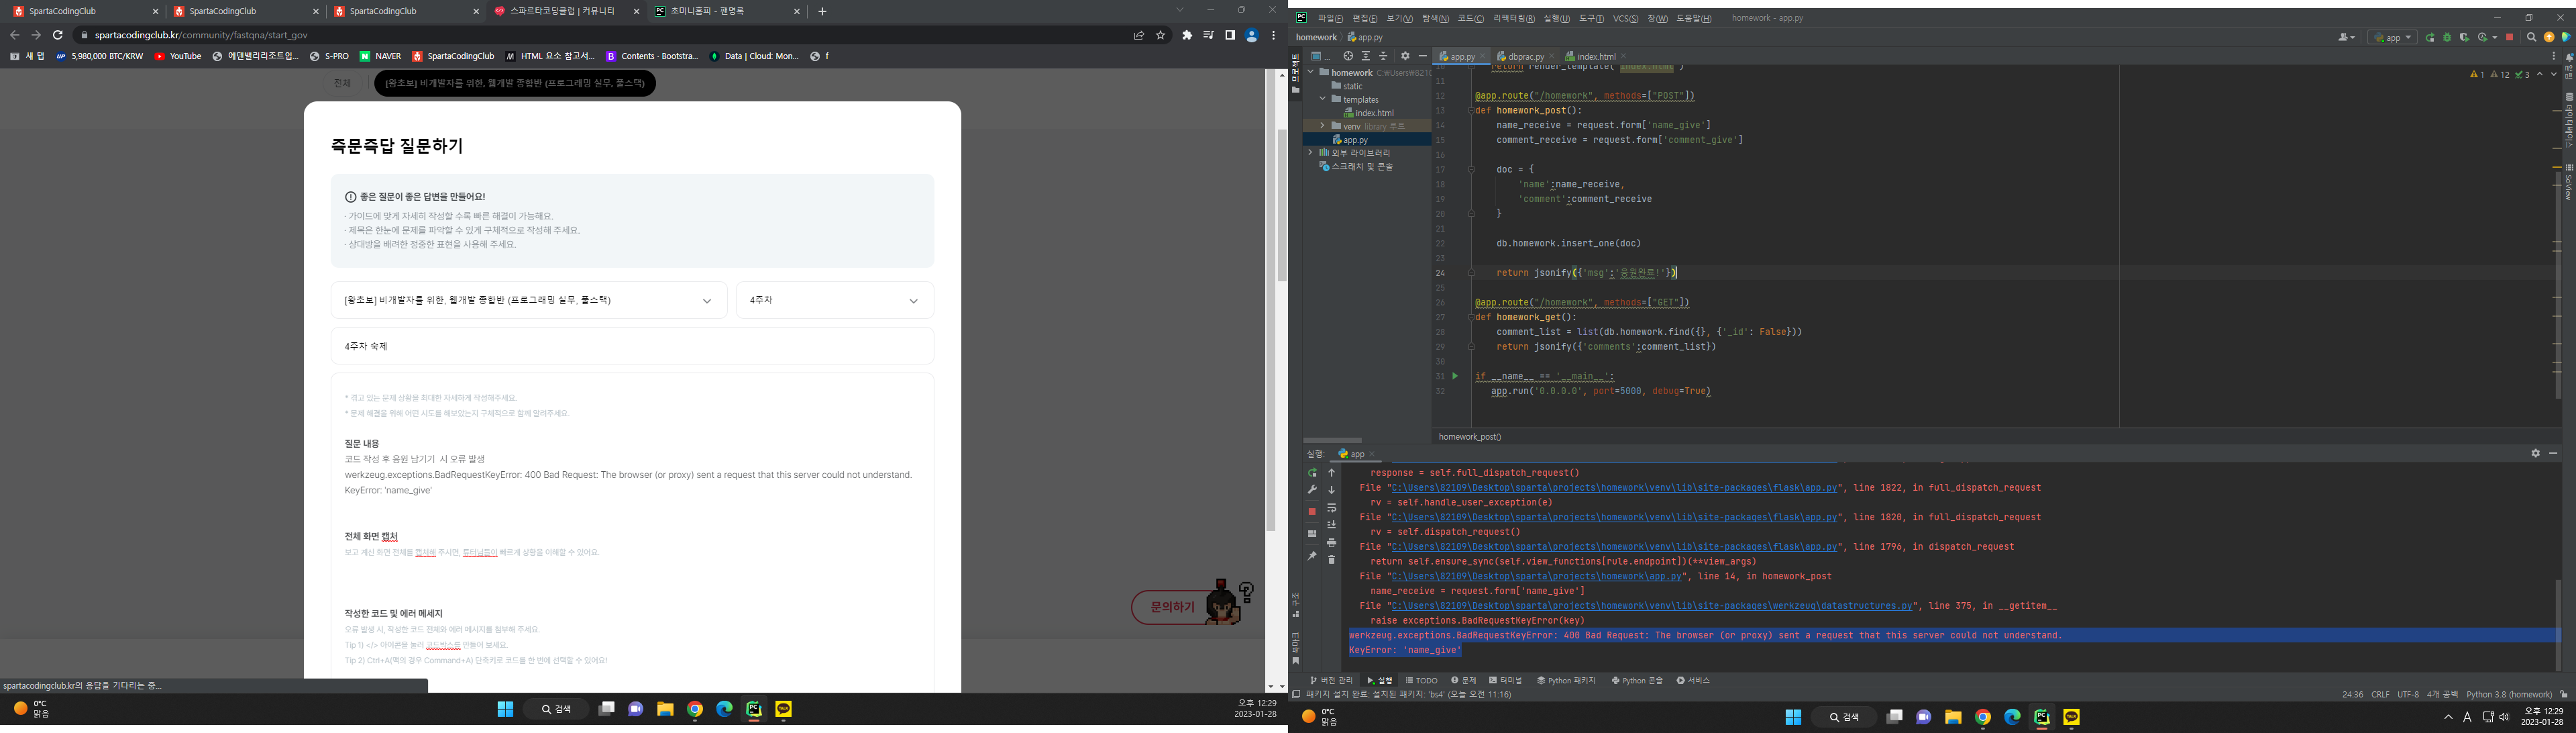Open the YouTube bookmark
The width and height of the screenshot is (2576, 733).
click(178, 56)
